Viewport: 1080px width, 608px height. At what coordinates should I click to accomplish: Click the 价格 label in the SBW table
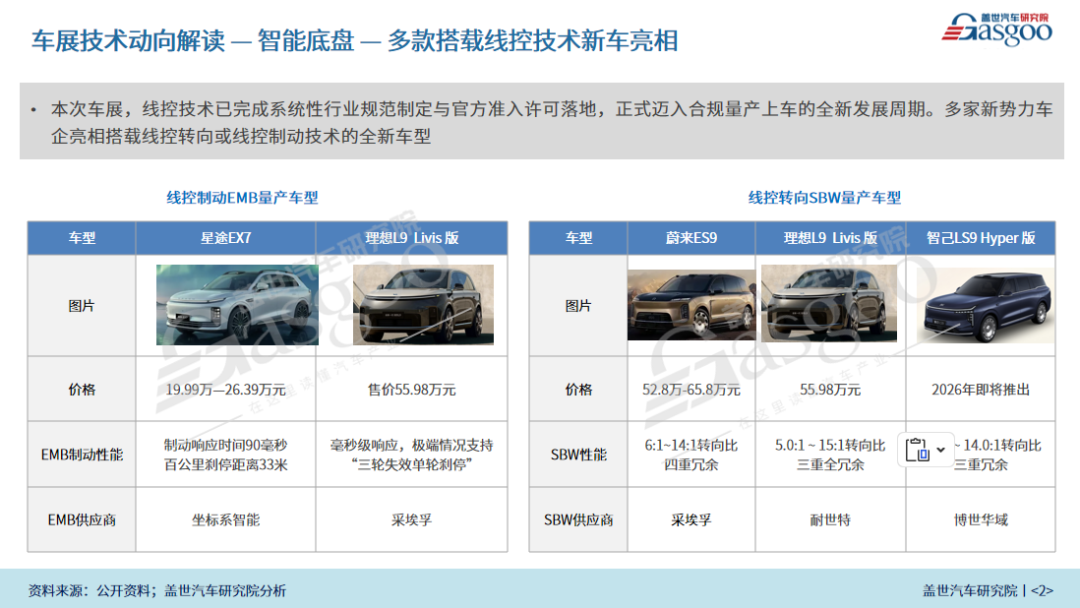[x=579, y=390]
